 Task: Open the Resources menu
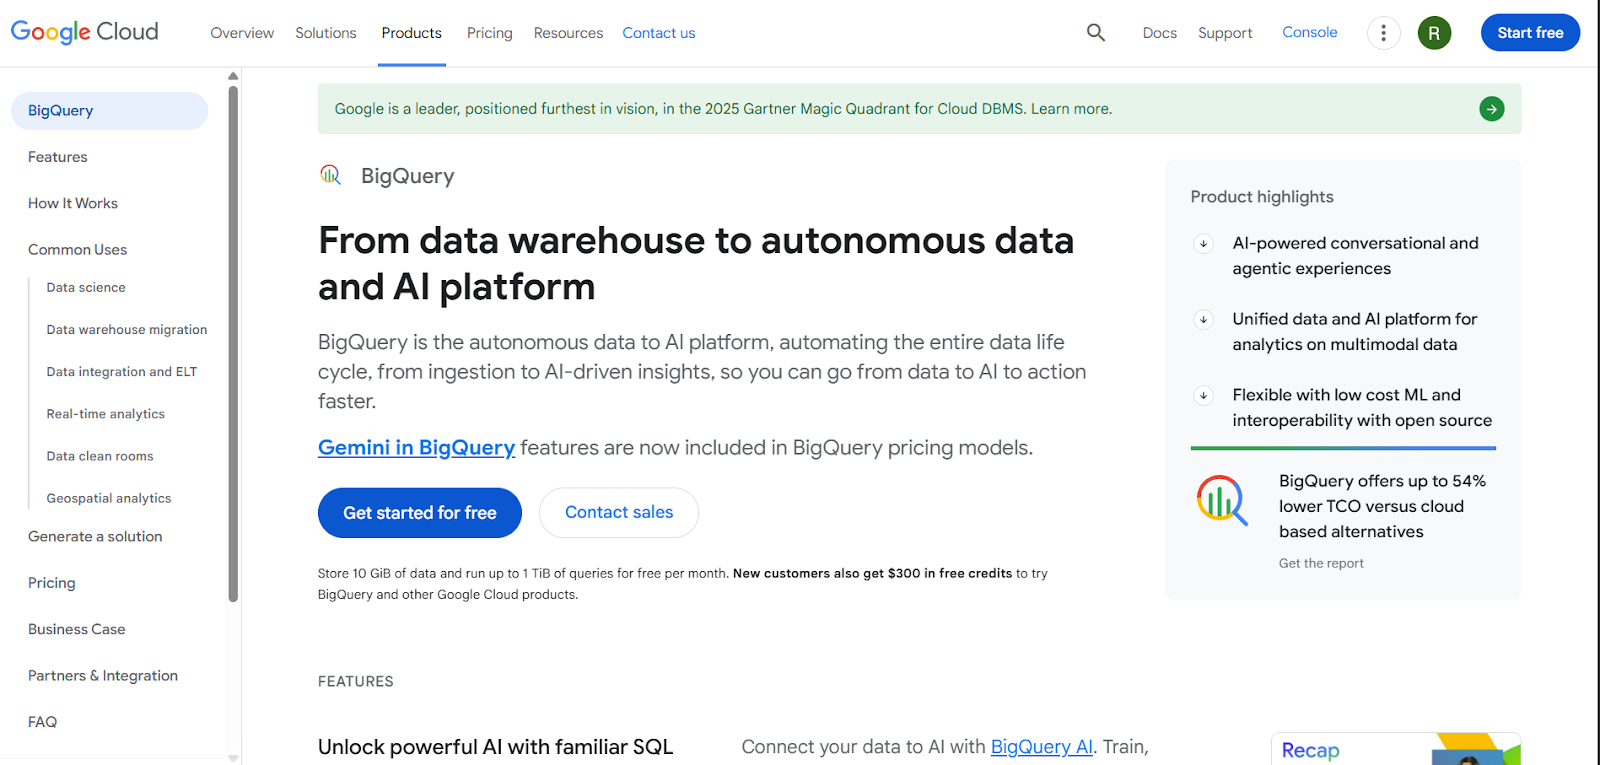pyautogui.click(x=567, y=32)
